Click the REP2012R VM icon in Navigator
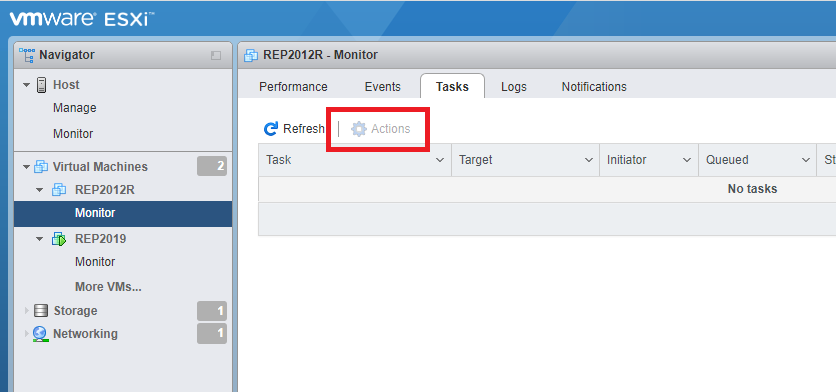 click(59, 190)
